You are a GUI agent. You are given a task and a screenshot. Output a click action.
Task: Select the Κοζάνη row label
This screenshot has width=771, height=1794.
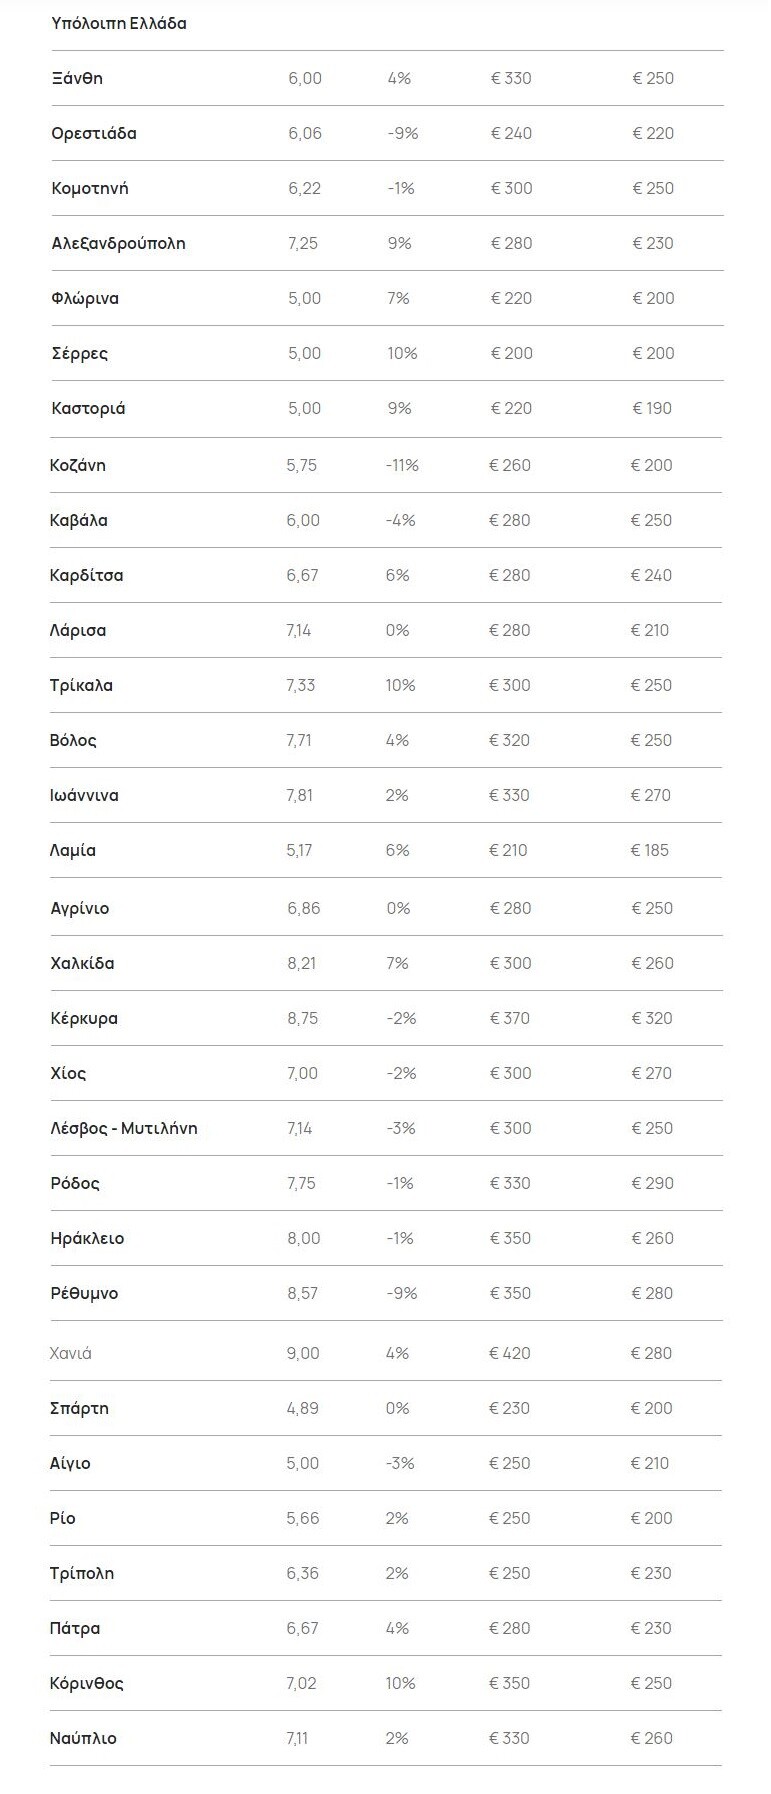click(x=77, y=465)
